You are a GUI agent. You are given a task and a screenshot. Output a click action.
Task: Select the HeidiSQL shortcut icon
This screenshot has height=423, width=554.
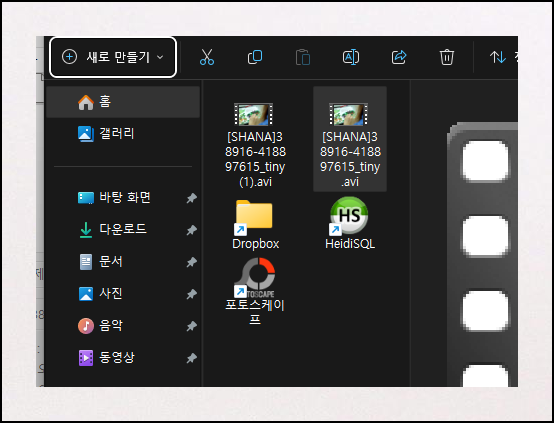348,216
